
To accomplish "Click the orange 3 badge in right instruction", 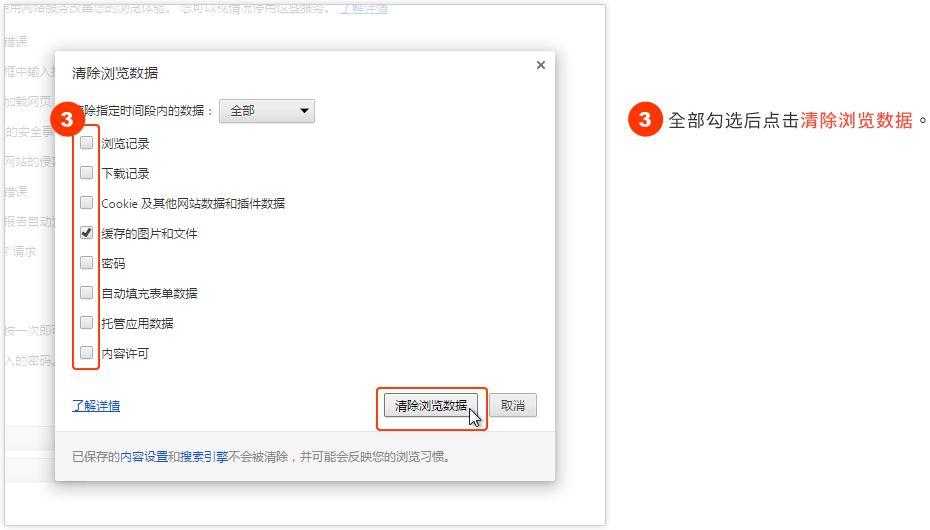I will tap(645, 120).
